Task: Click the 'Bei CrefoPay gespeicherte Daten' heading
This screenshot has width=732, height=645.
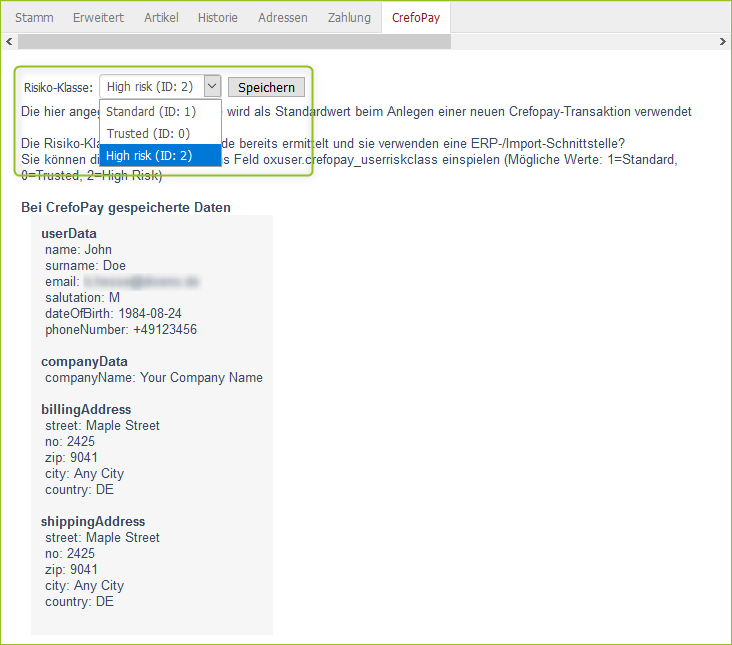Action: click(x=126, y=207)
